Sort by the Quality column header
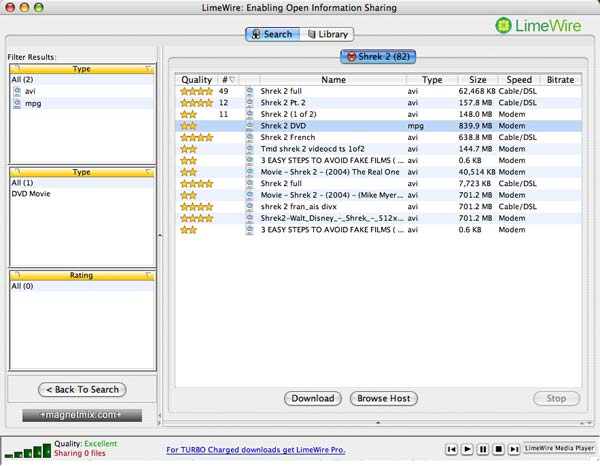Viewport: 600px width, 466px height. (196, 80)
